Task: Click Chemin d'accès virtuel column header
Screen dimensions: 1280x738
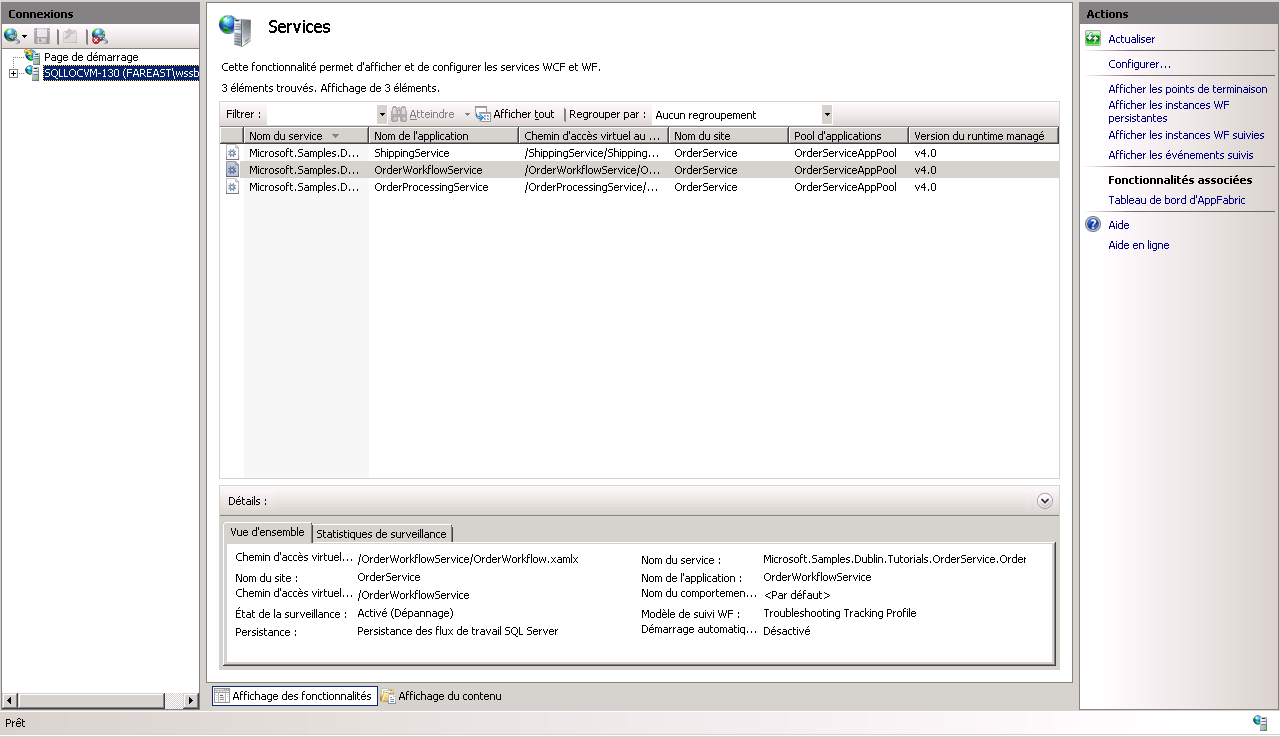Action: pos(594,136)
